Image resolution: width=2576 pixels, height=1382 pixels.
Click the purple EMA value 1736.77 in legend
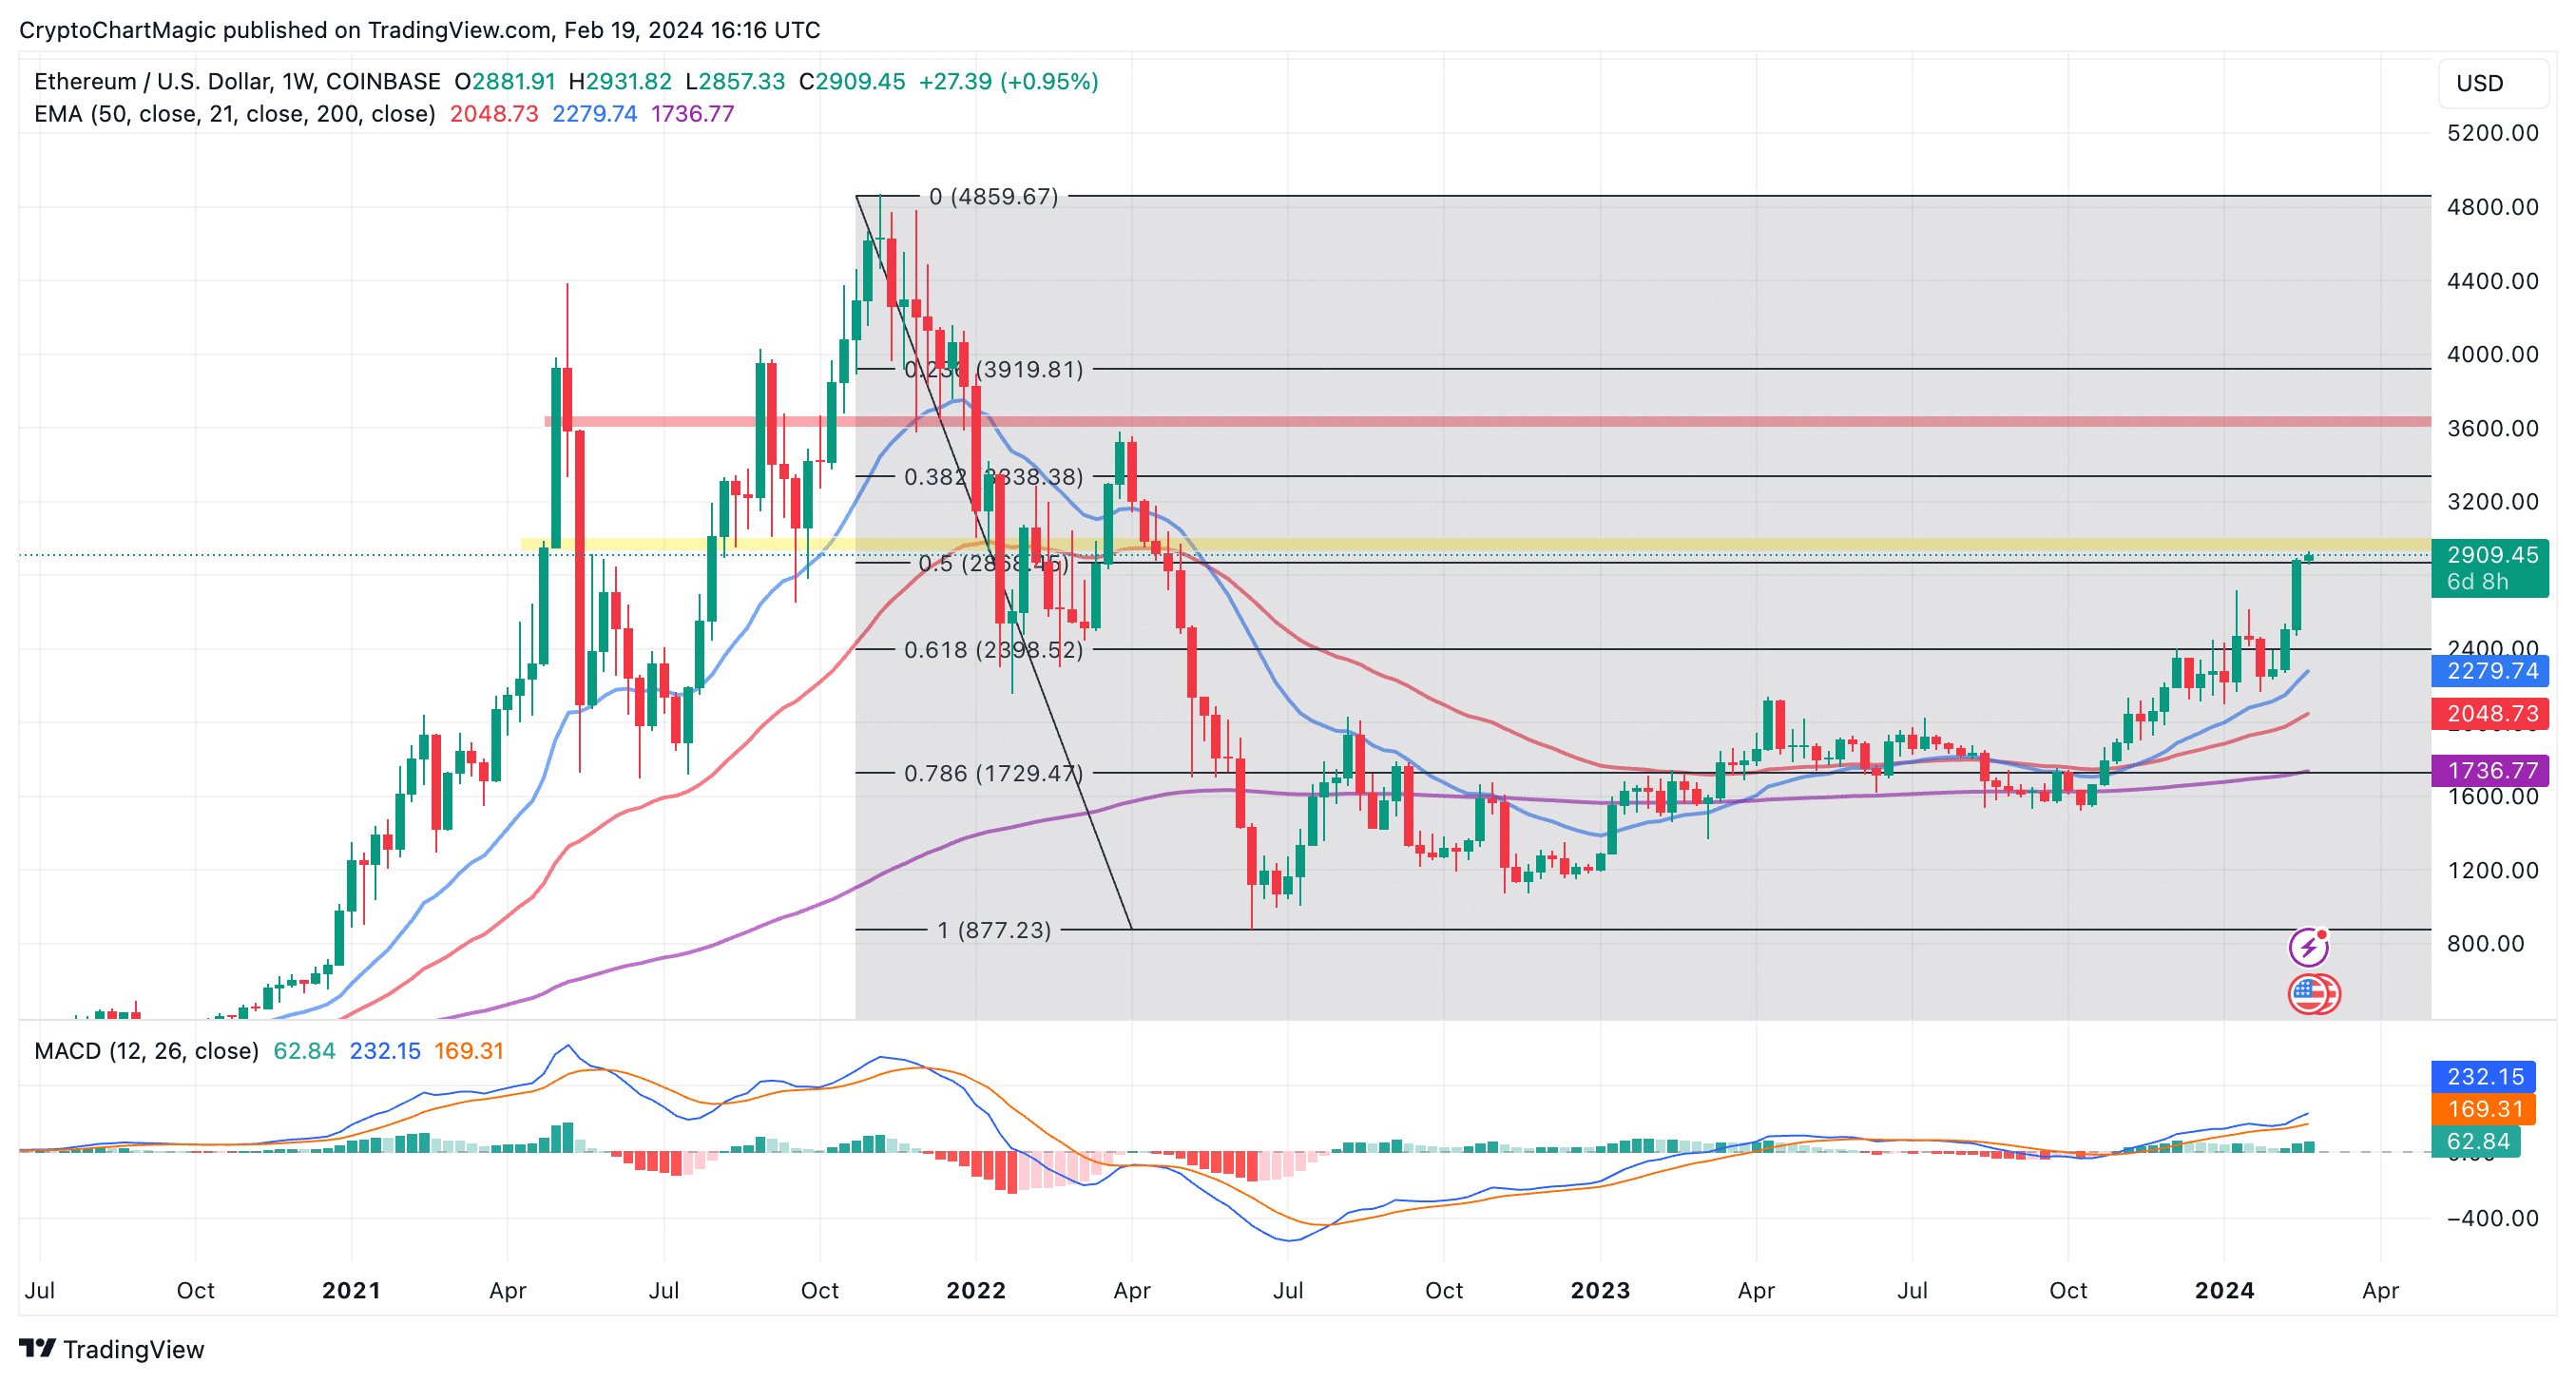[692, 114]
